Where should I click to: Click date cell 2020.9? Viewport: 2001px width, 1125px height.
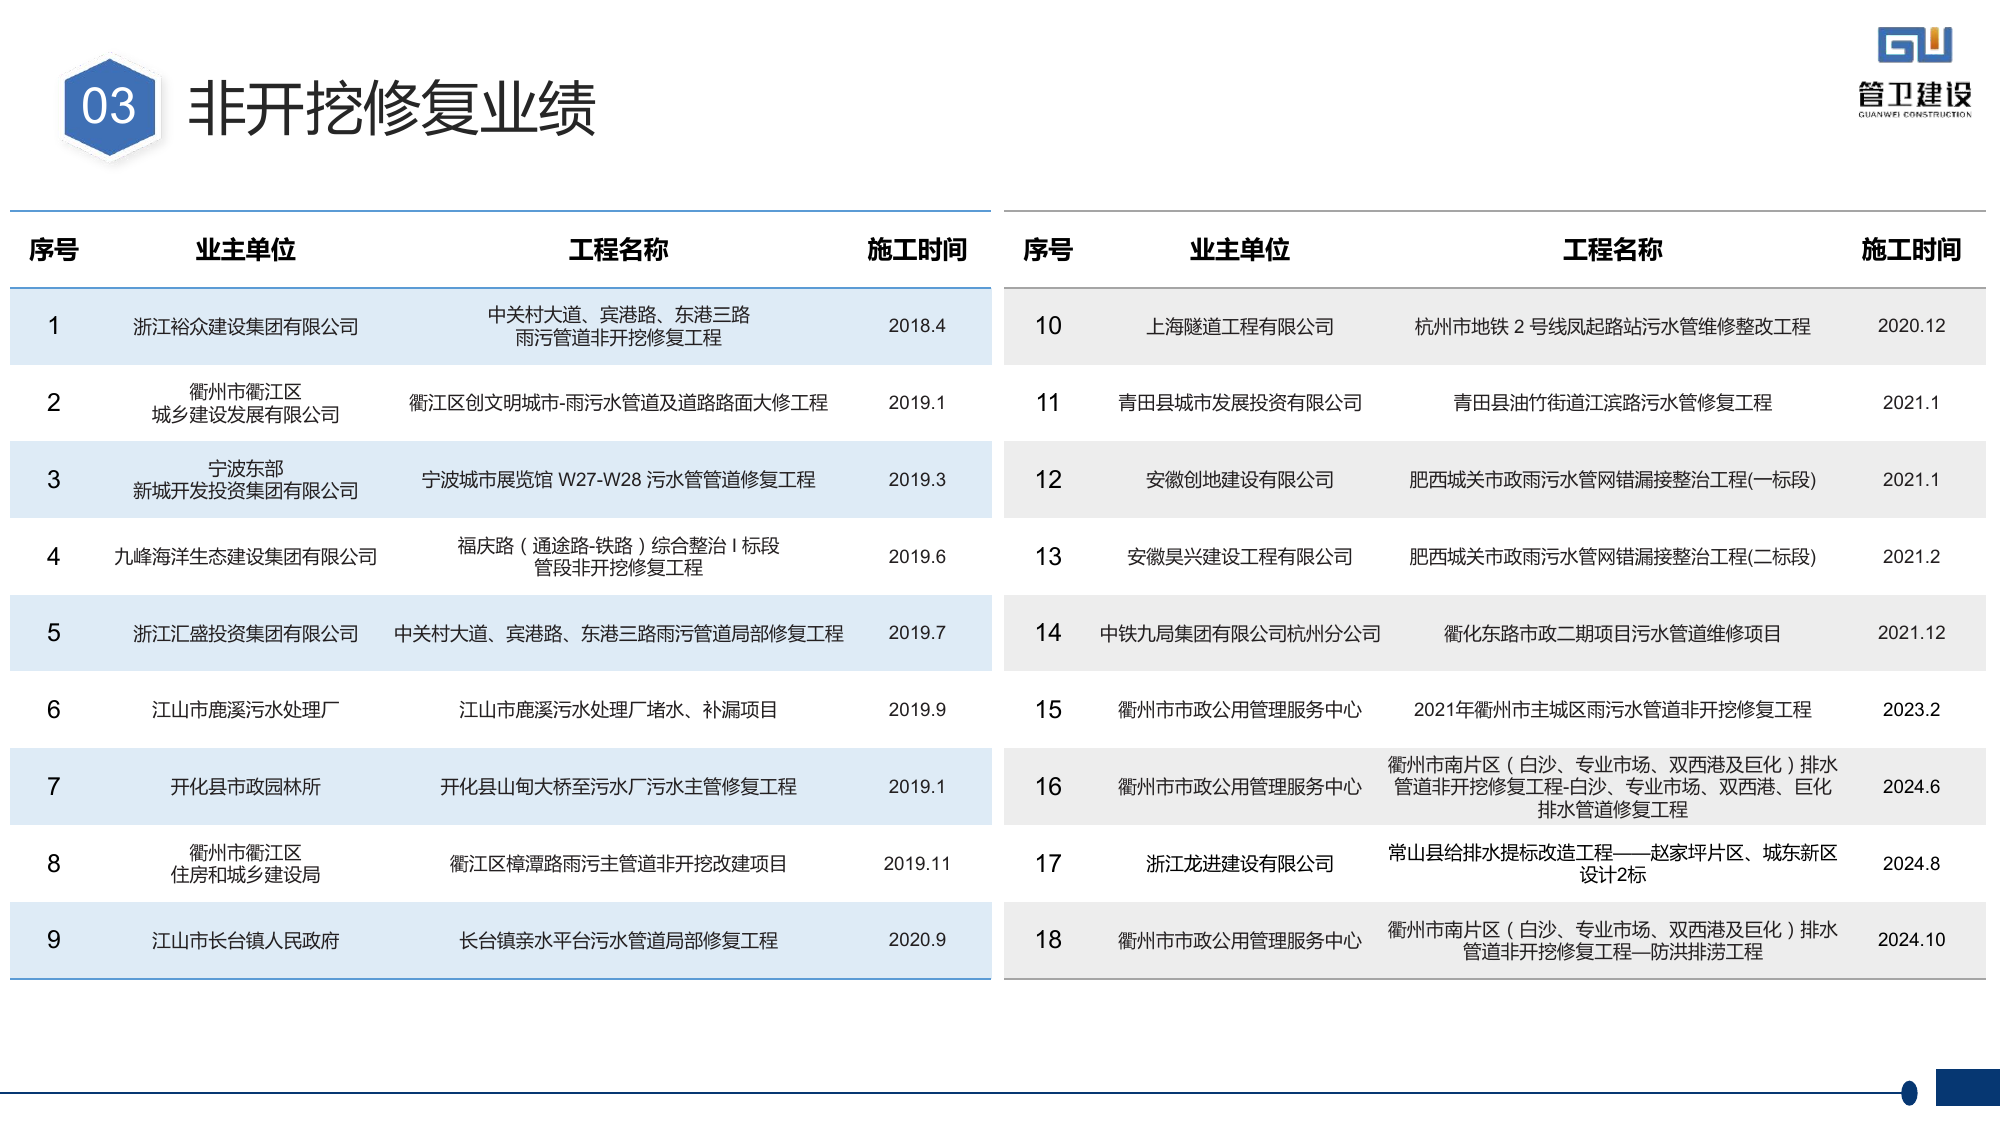pos(917,940)
